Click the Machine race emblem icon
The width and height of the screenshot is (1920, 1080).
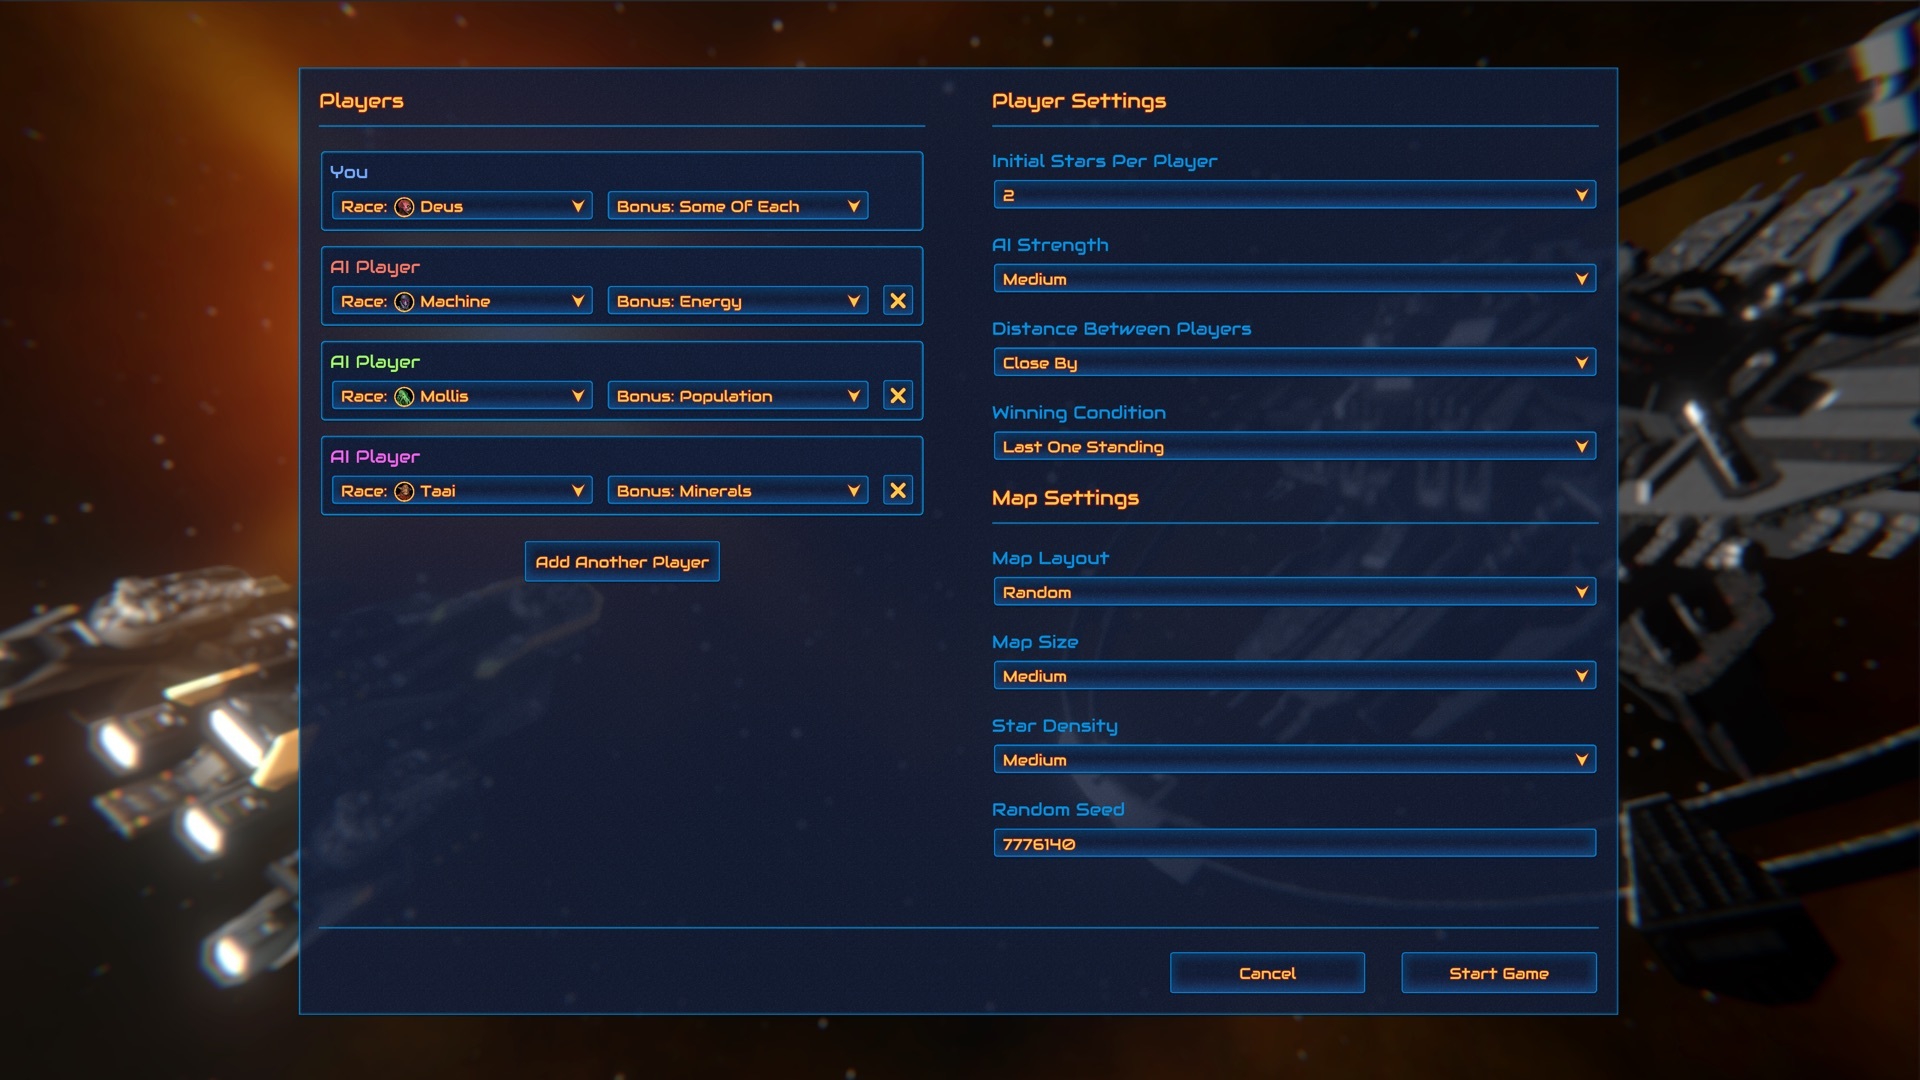tap(404, 302)
